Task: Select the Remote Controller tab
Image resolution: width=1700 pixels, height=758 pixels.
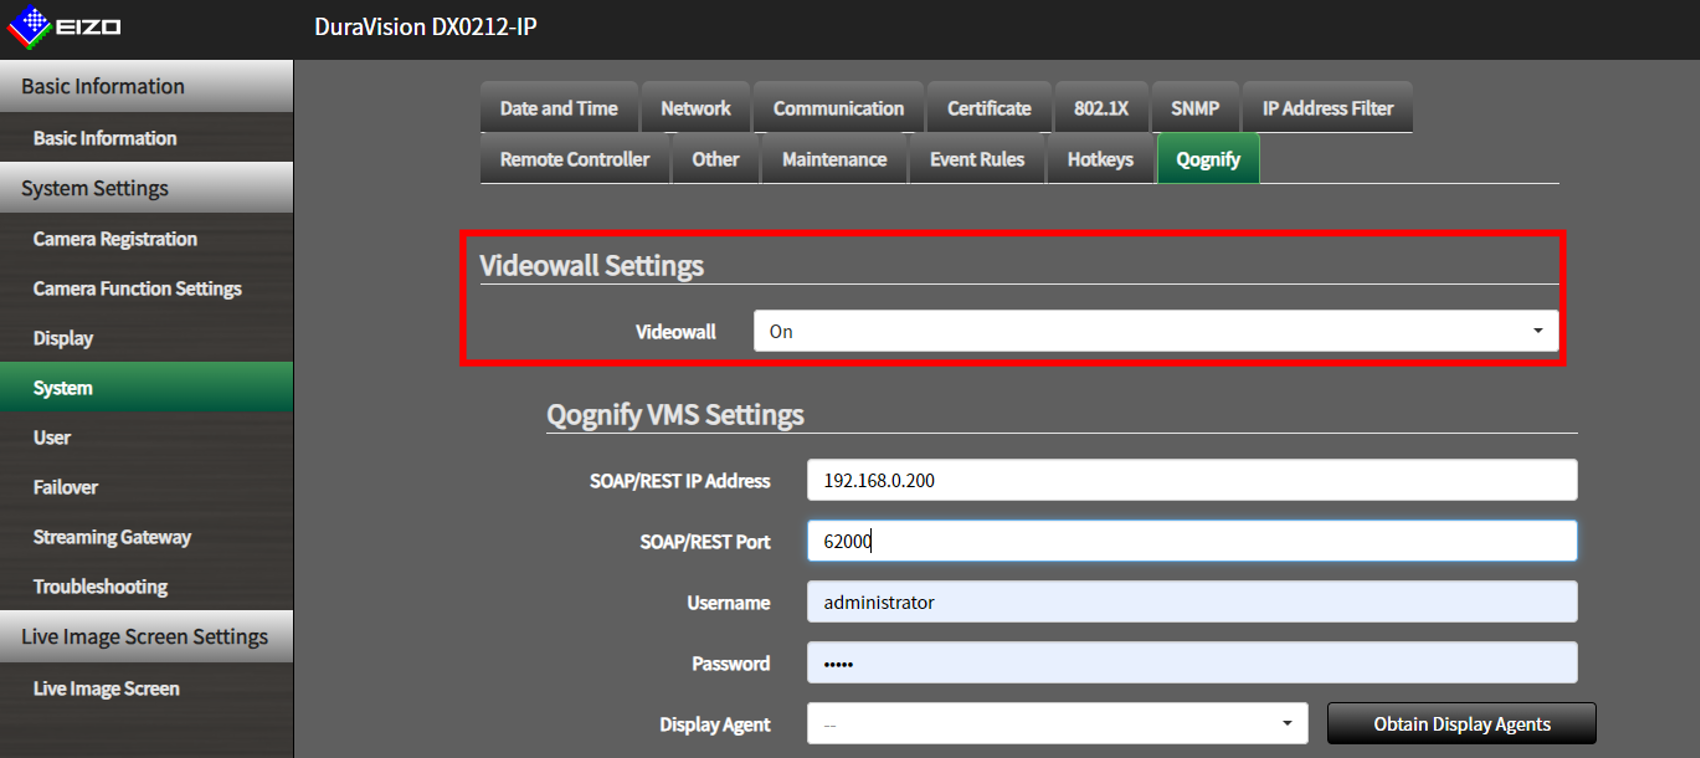Action: (574, 159)
